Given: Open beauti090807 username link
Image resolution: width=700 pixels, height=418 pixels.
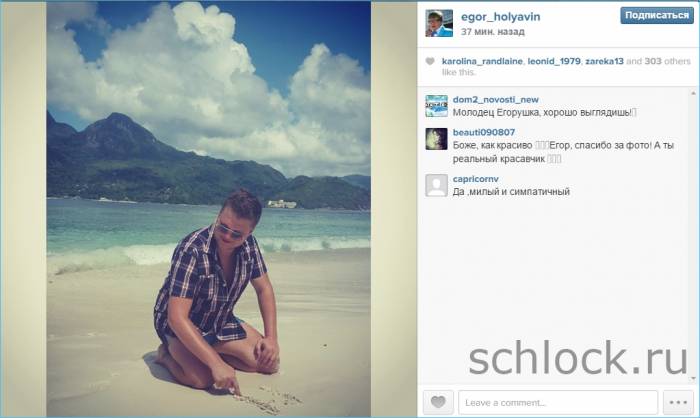Looking at the screenshot, I should click(x=483, y=132).
